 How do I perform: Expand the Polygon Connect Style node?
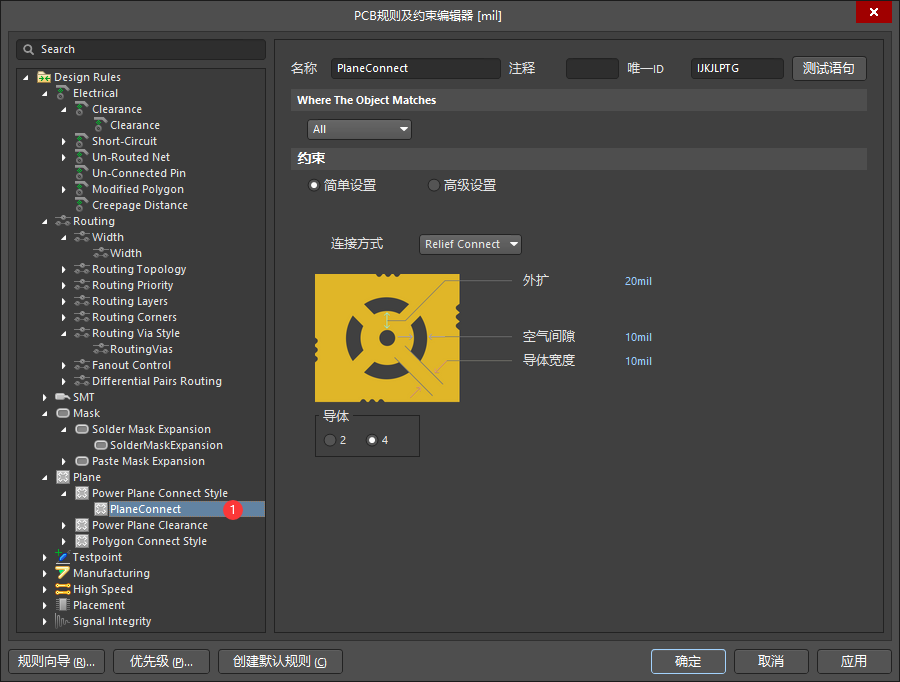point(64,541)
